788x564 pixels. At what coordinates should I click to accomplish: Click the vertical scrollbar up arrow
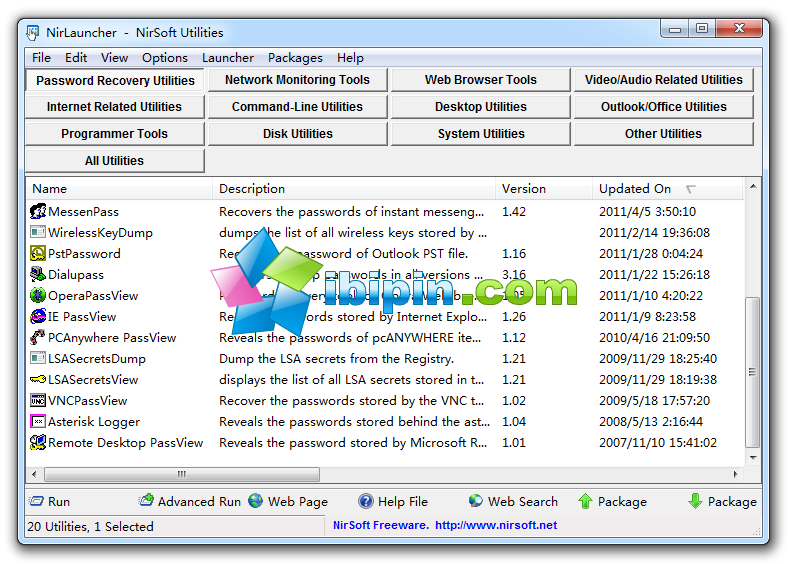752,186
